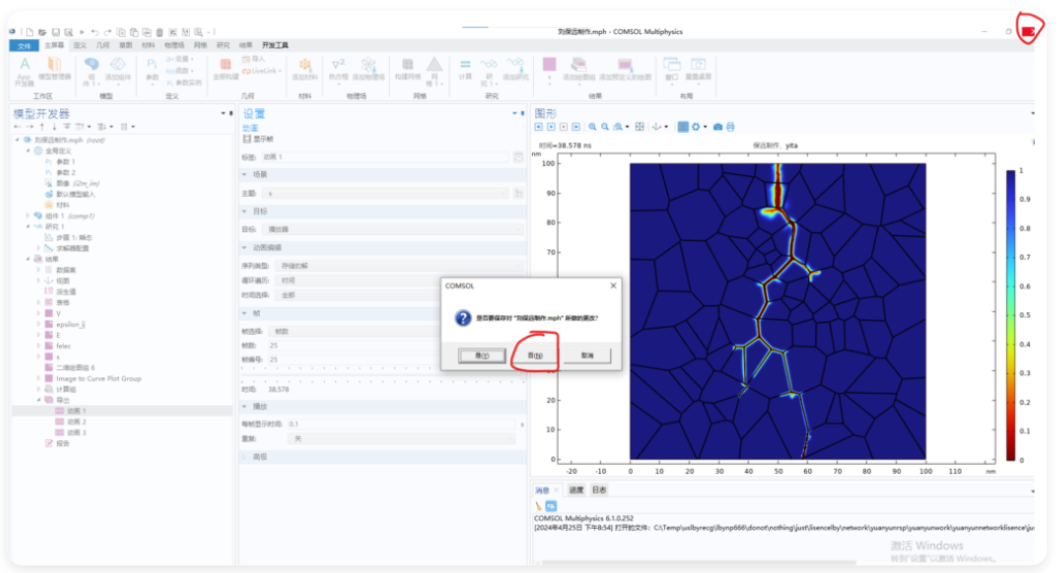Click the App 开发器 icon in ribbon

coord(24,71)
